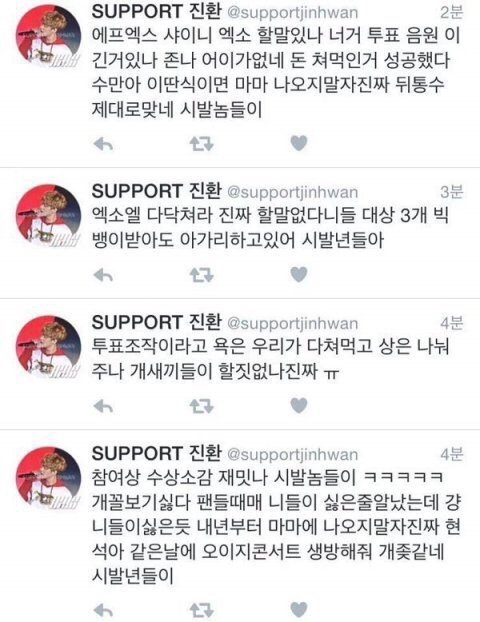Reply to the tweet posted 3분 ago

pyautogui.click(x=103, y=275)
